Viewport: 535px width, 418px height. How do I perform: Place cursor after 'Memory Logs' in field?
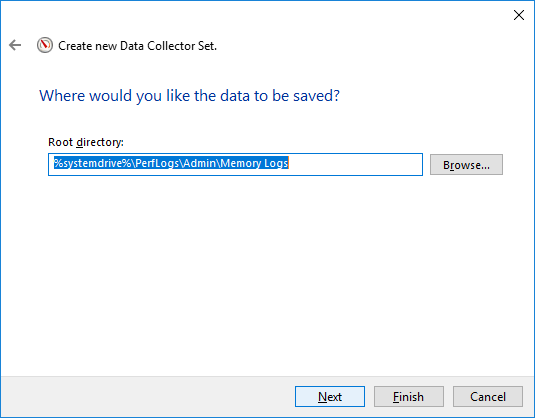tap(289, 163)
